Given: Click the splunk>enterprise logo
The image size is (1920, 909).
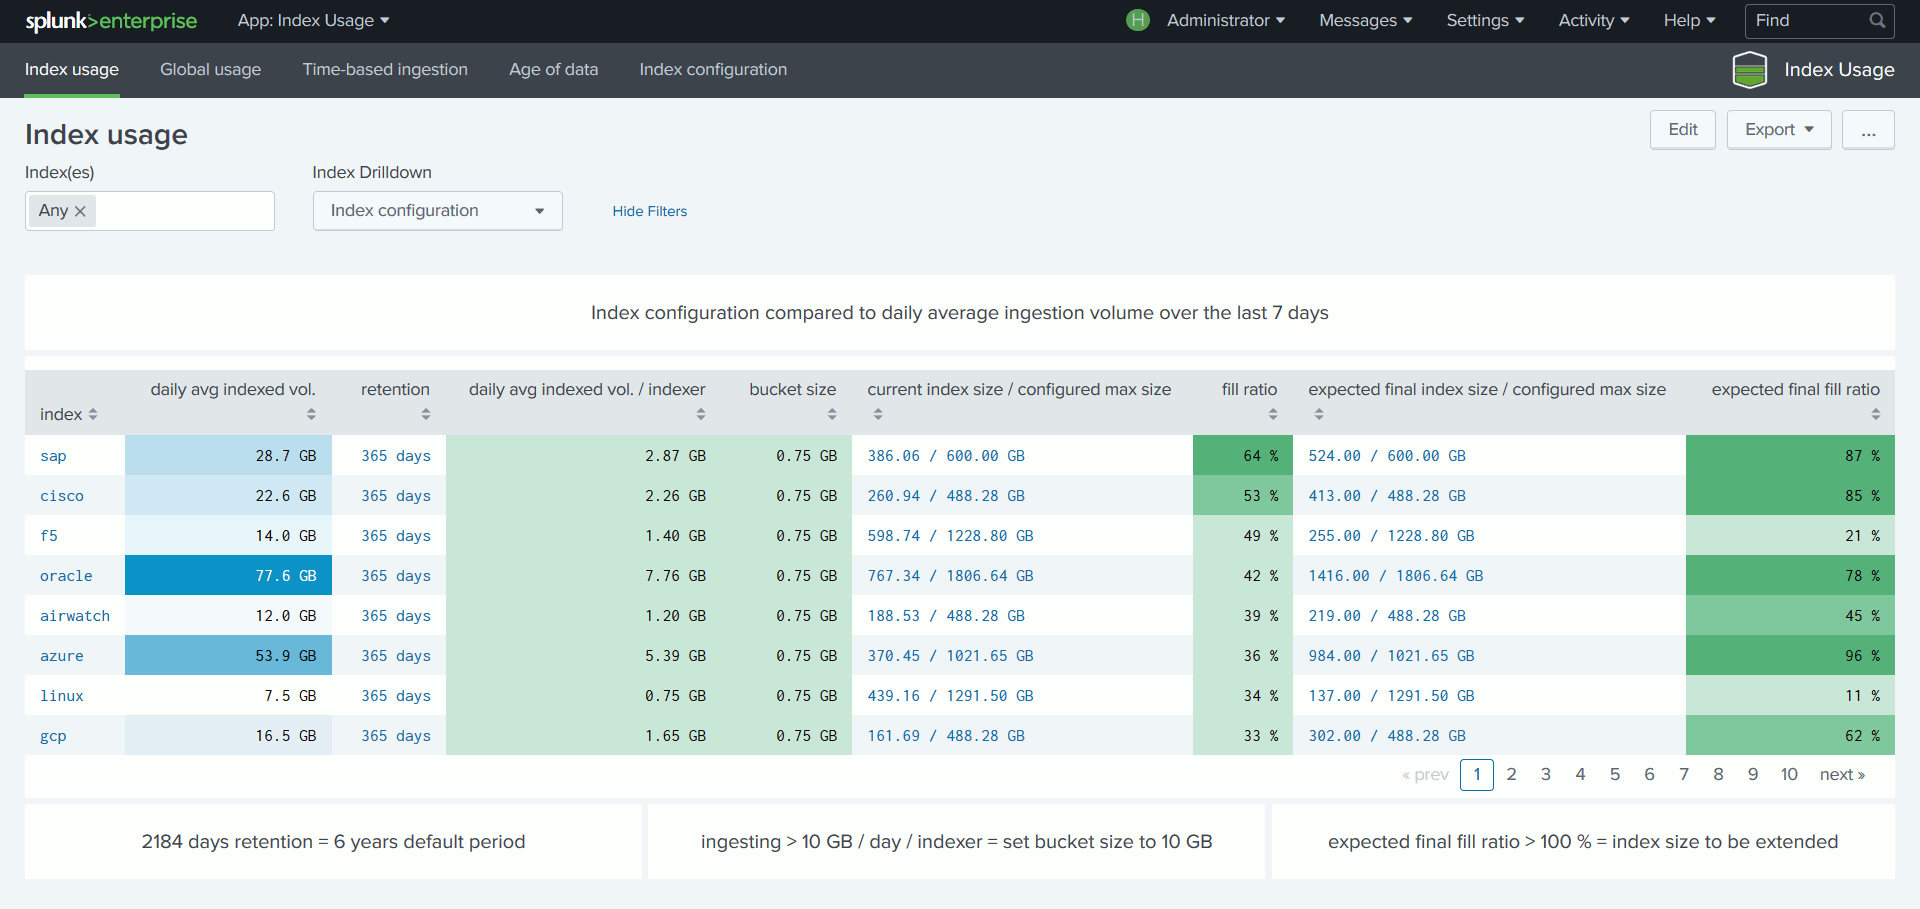Looking at the screenshot, I should pos(110,20).
